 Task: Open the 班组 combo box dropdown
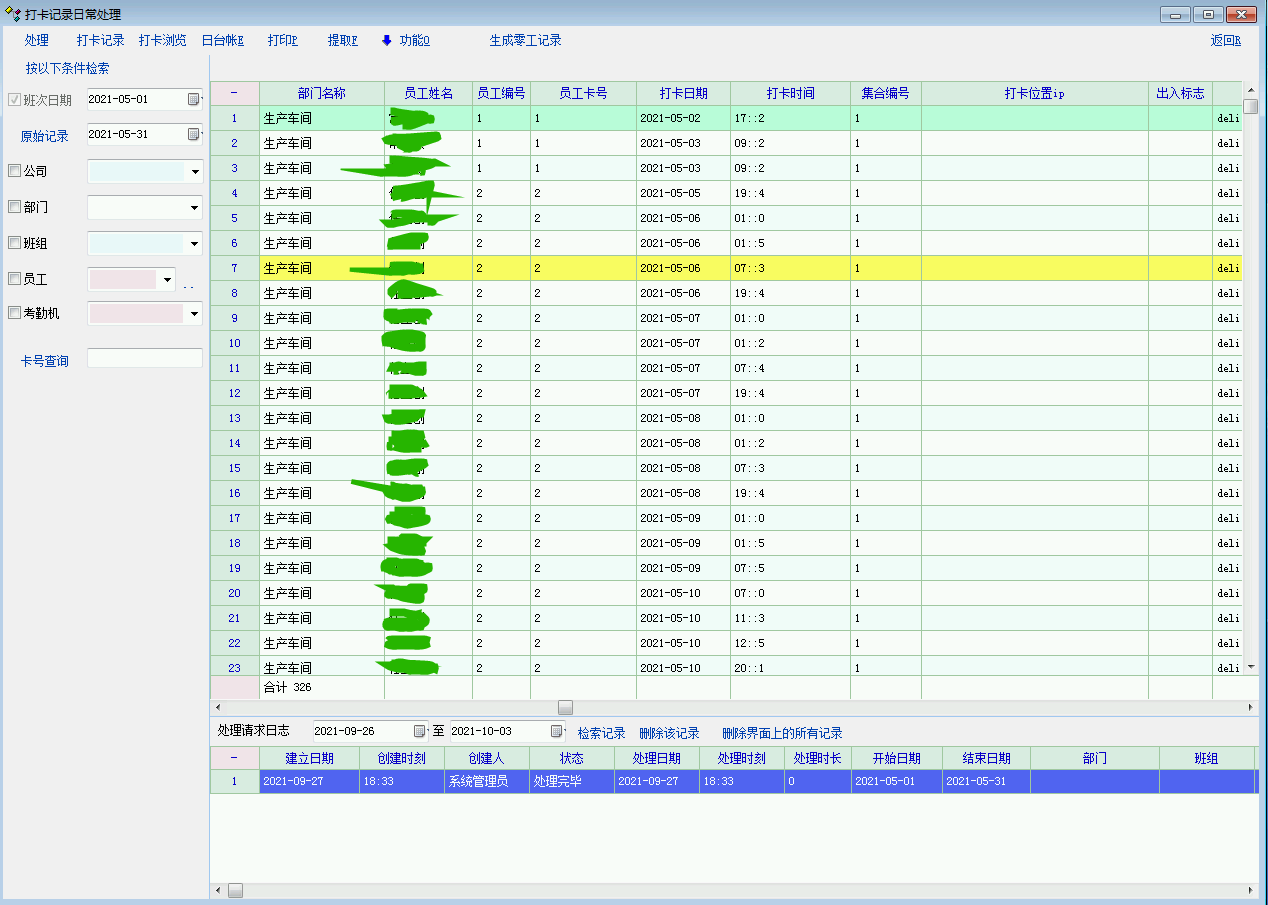(195, 244)
